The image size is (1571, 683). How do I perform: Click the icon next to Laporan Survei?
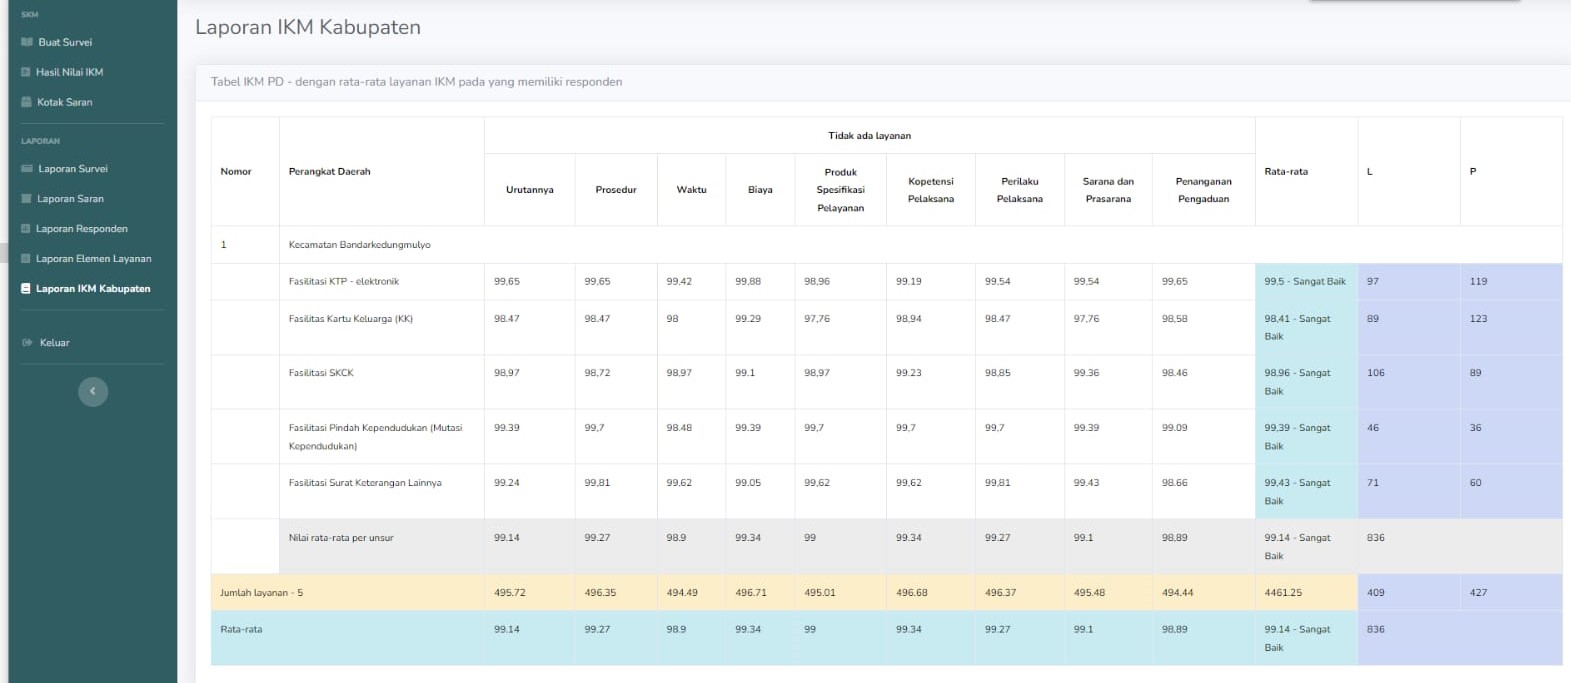pos(27,169)
